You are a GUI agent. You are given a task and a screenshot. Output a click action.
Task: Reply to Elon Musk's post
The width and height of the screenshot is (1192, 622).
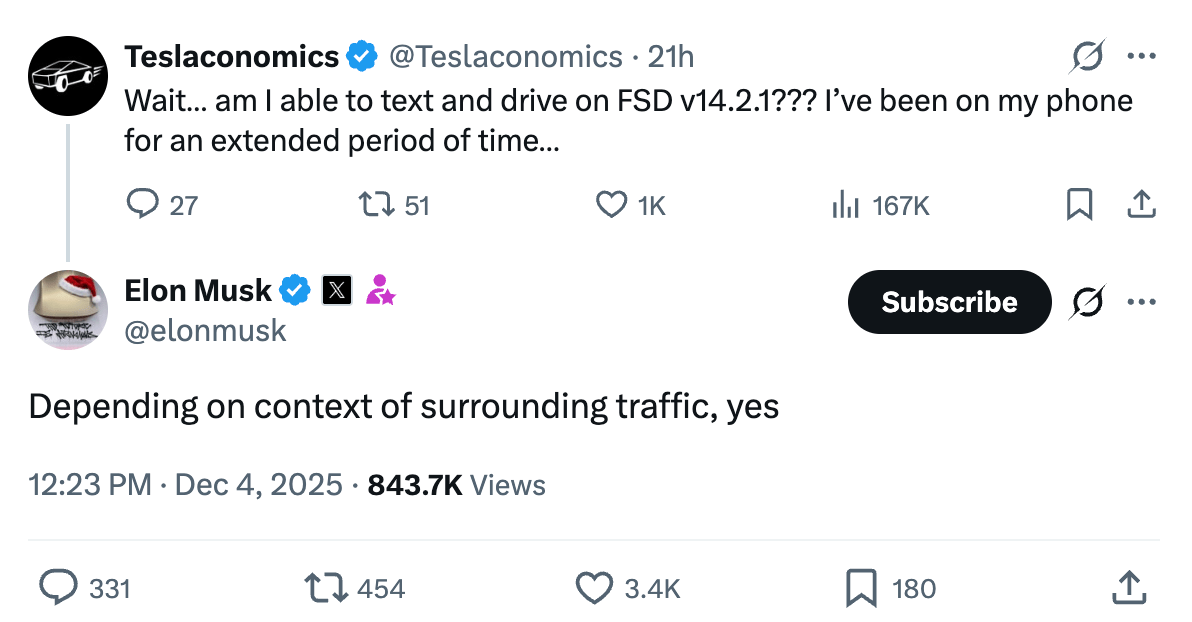click(59, 588)
